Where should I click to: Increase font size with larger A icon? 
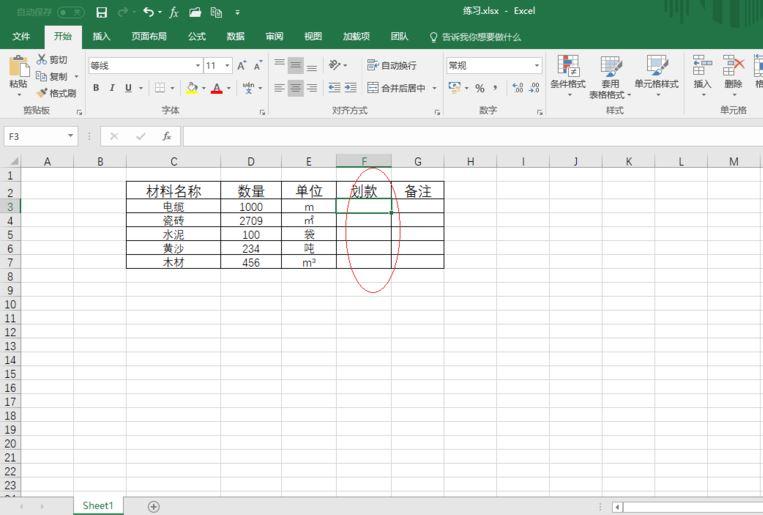(x=241, y=66)
